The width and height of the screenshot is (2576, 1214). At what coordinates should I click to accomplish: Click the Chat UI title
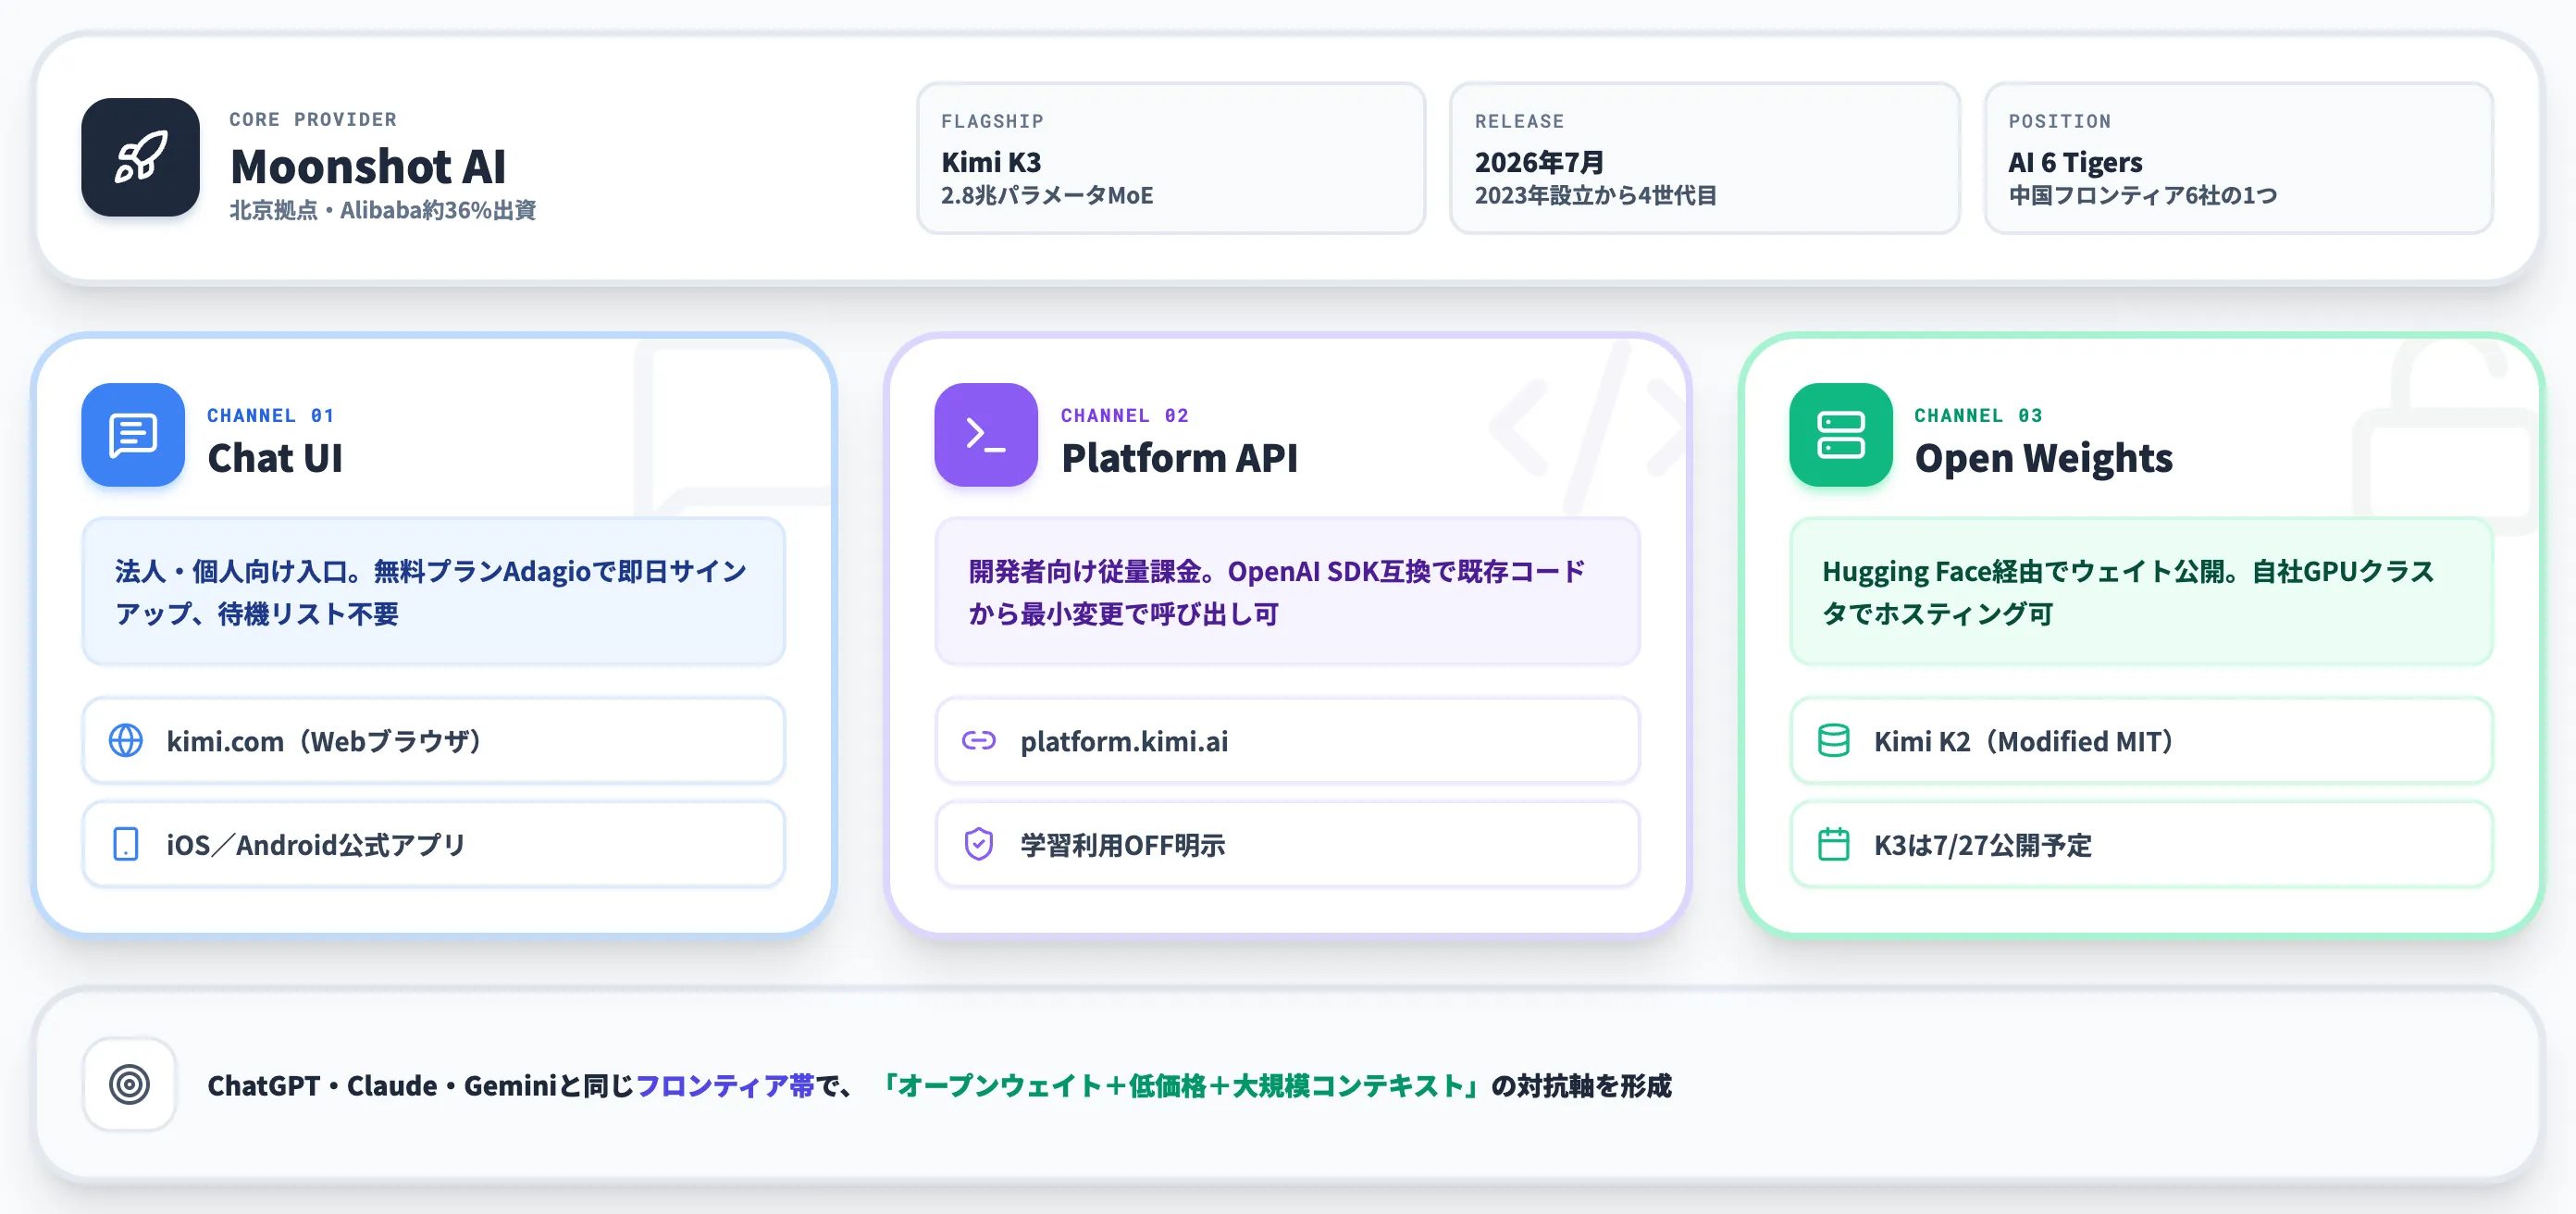pos(275,458)
